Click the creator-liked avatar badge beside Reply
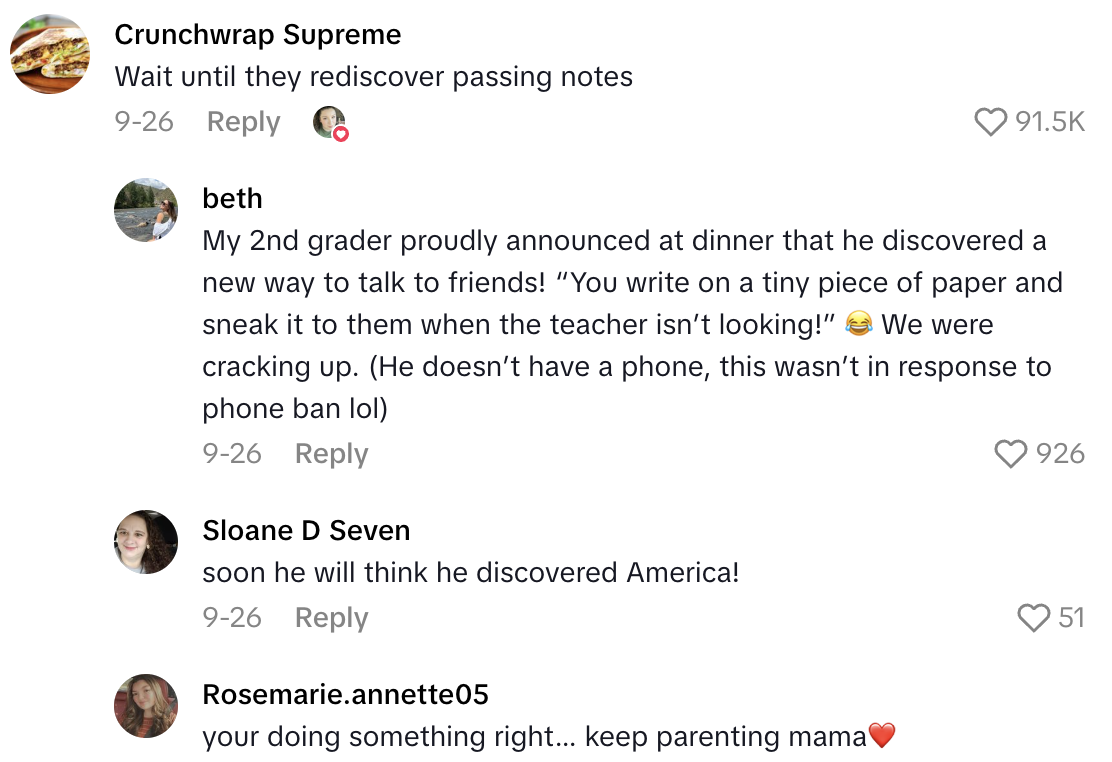 tap(328, 121)
